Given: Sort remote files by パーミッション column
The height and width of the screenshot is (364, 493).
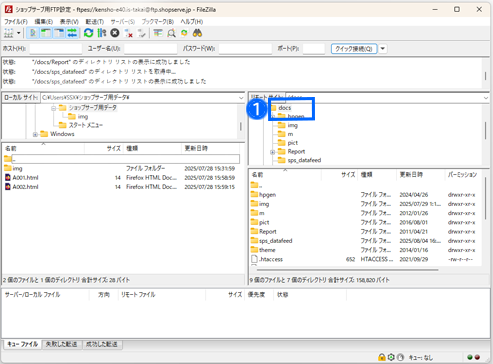Looking at the screenshot, I should pyautogui.click(x=463, y=175).
